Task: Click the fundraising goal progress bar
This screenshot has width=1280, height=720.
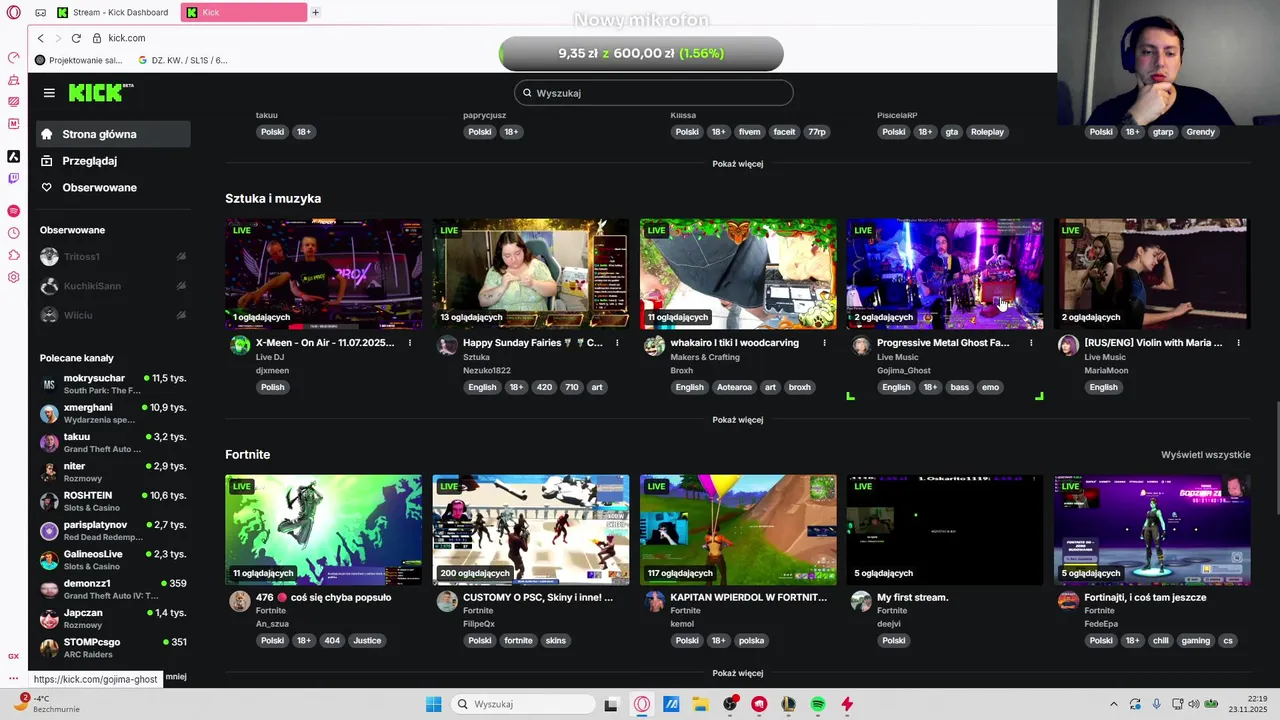Action: 641,53
